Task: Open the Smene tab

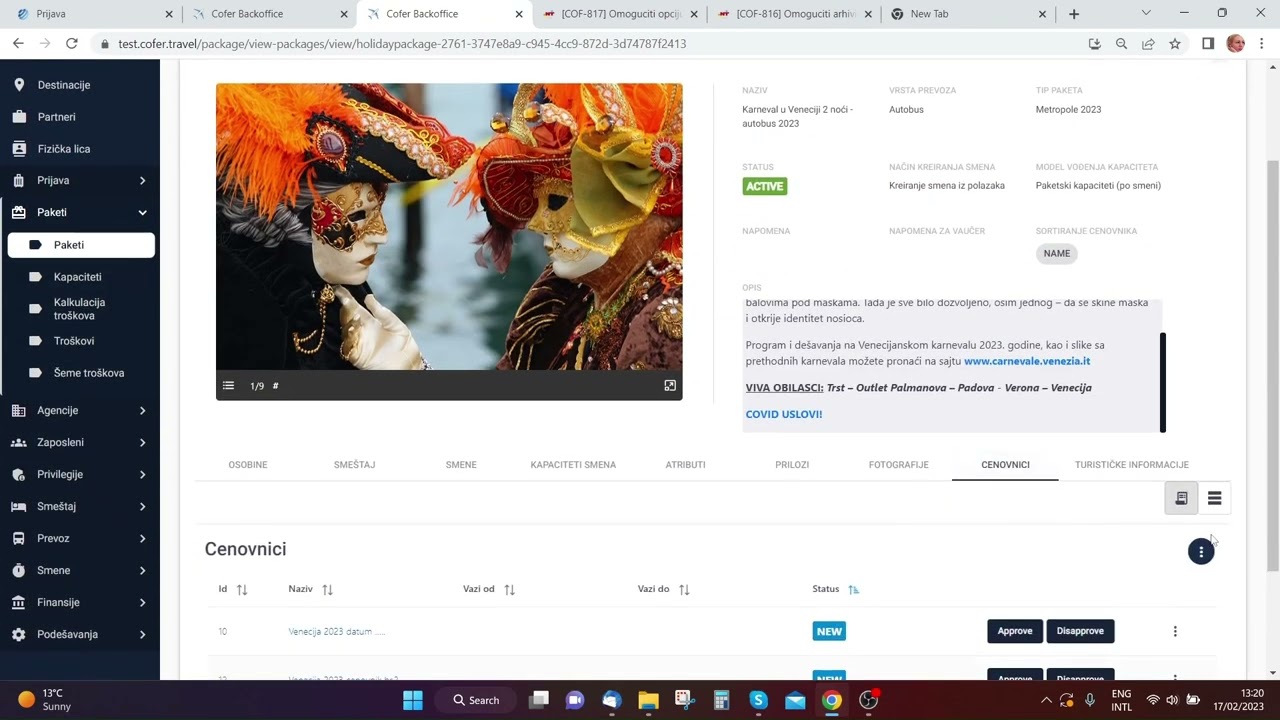Action: point(461,465)
